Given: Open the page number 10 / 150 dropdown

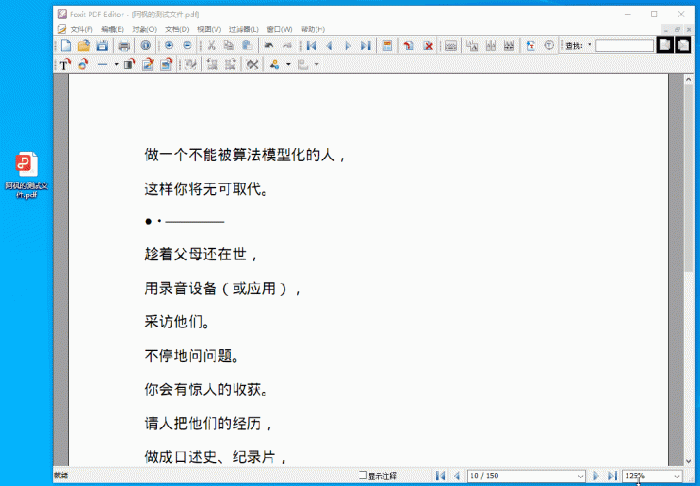Looking at the screenshot, I should tap(580, 476).
